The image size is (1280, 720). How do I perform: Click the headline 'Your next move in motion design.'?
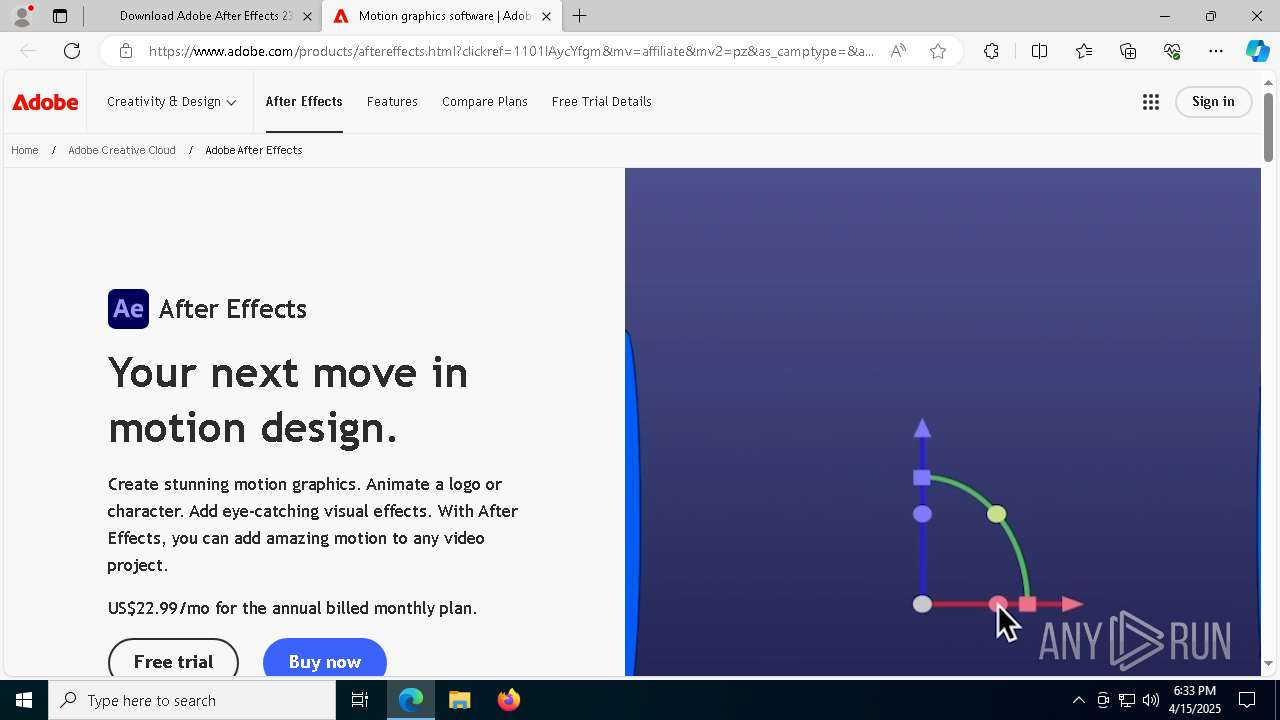288,400
